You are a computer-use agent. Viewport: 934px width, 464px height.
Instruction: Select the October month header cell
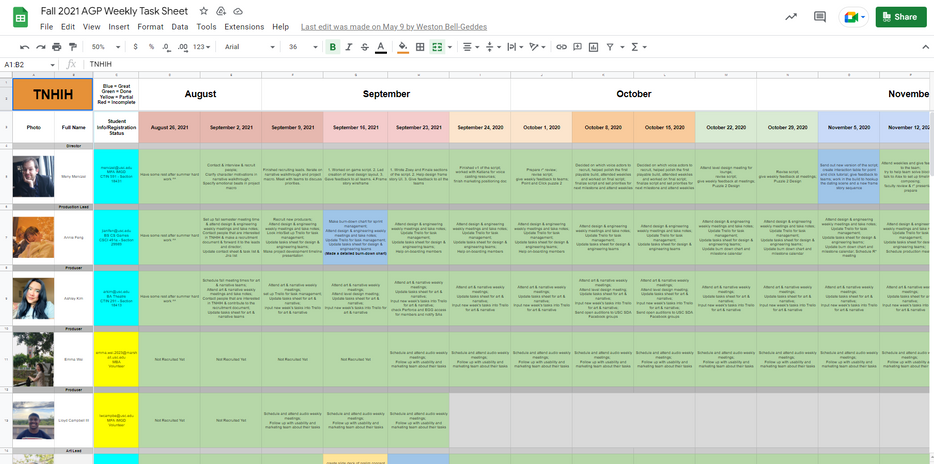tap(634, 94)
